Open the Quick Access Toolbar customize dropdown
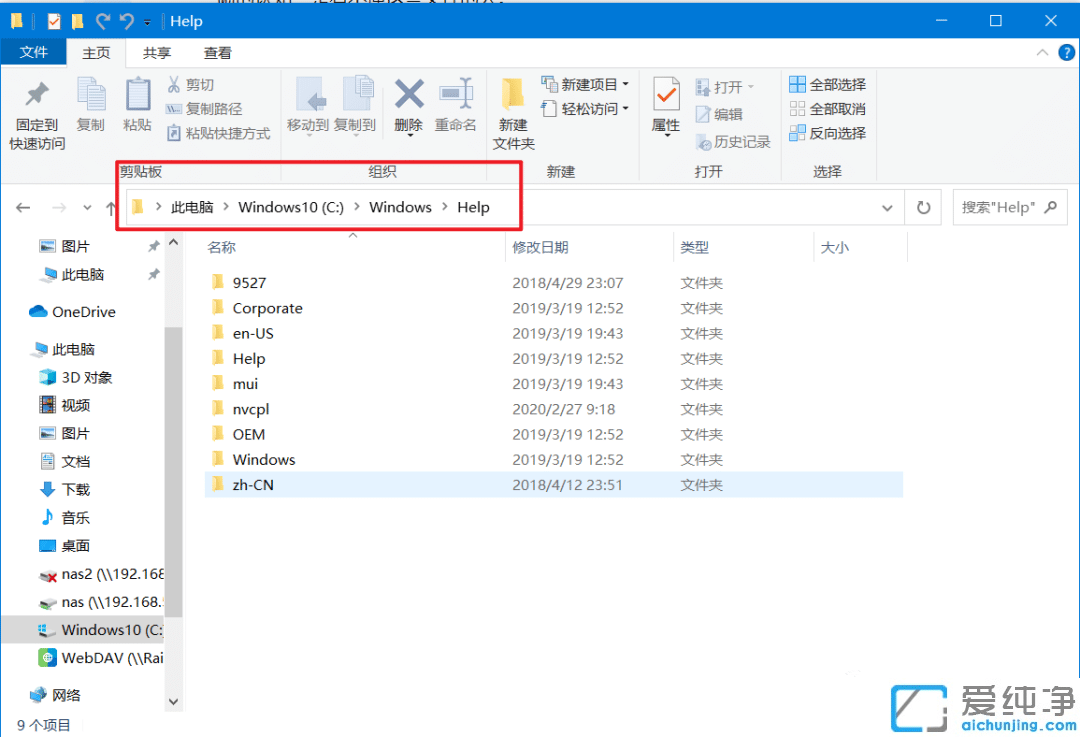The image size is (1080, 737). (x=147, y=22)
